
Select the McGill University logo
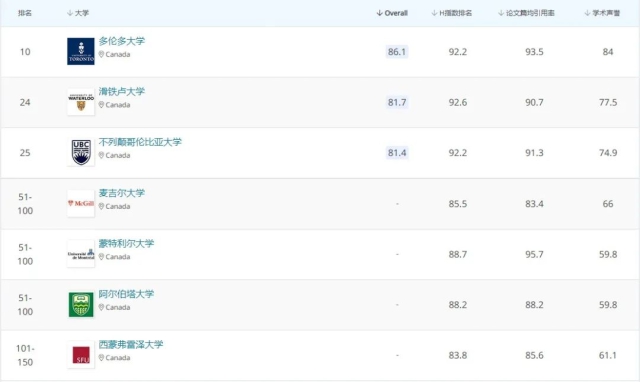[x=81, y=203]
